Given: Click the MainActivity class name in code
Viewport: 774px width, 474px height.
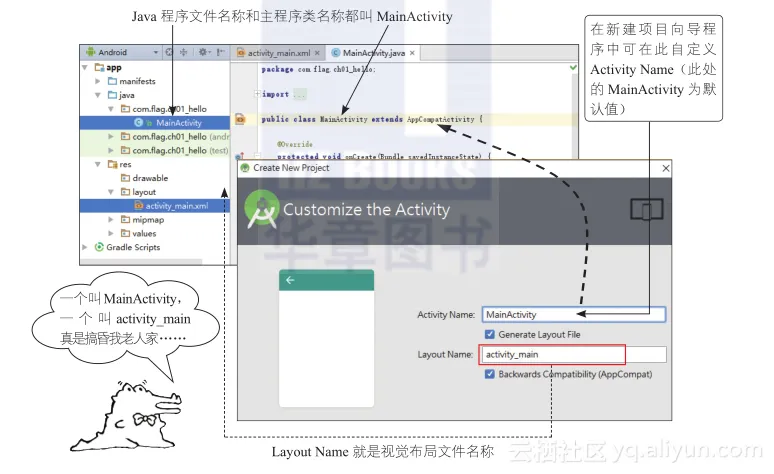Looking at the screenshot, I should [x=344, y=119].
